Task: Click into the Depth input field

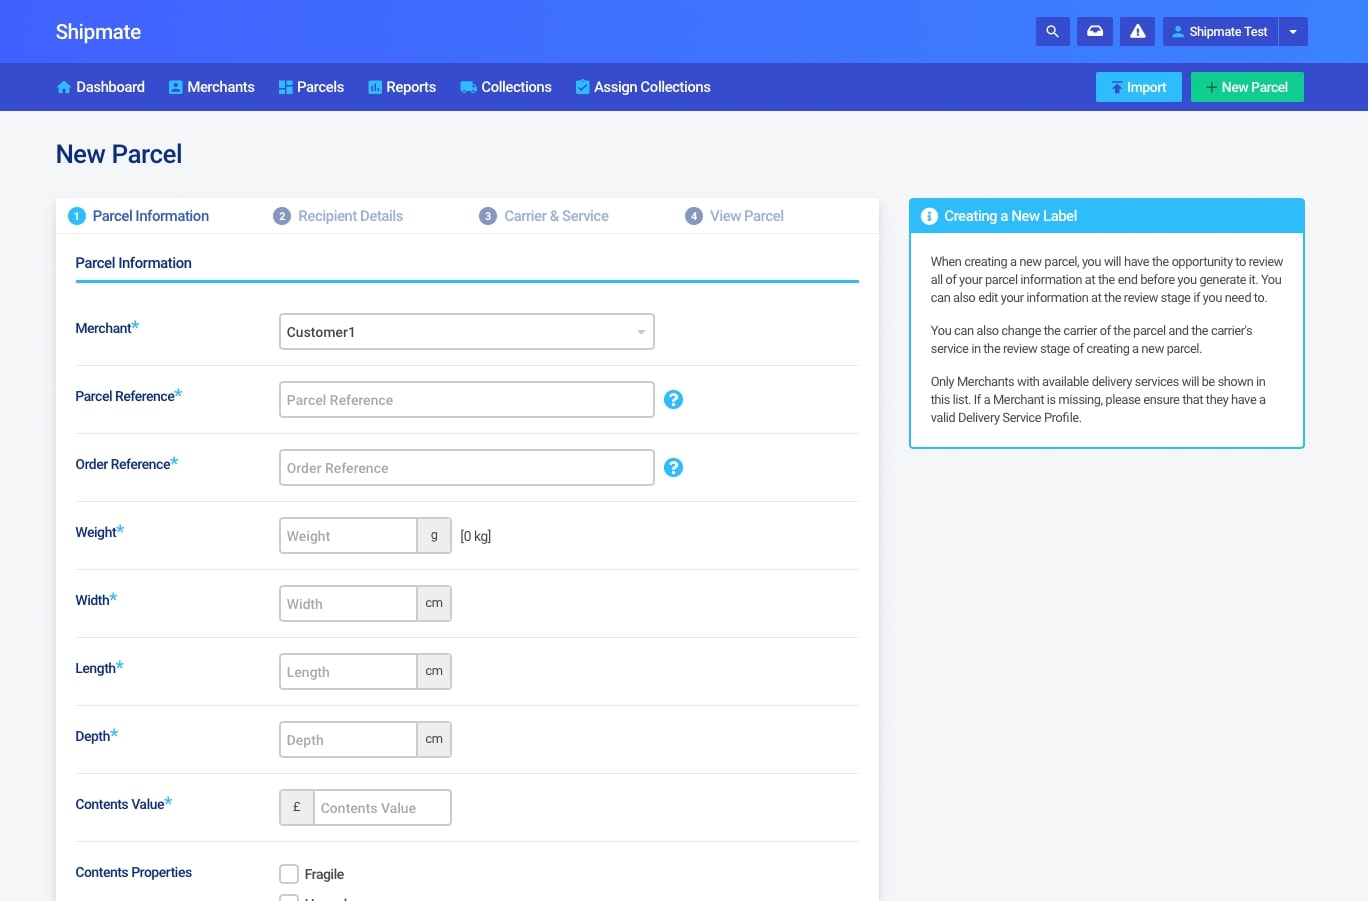Action: point(348,740)
